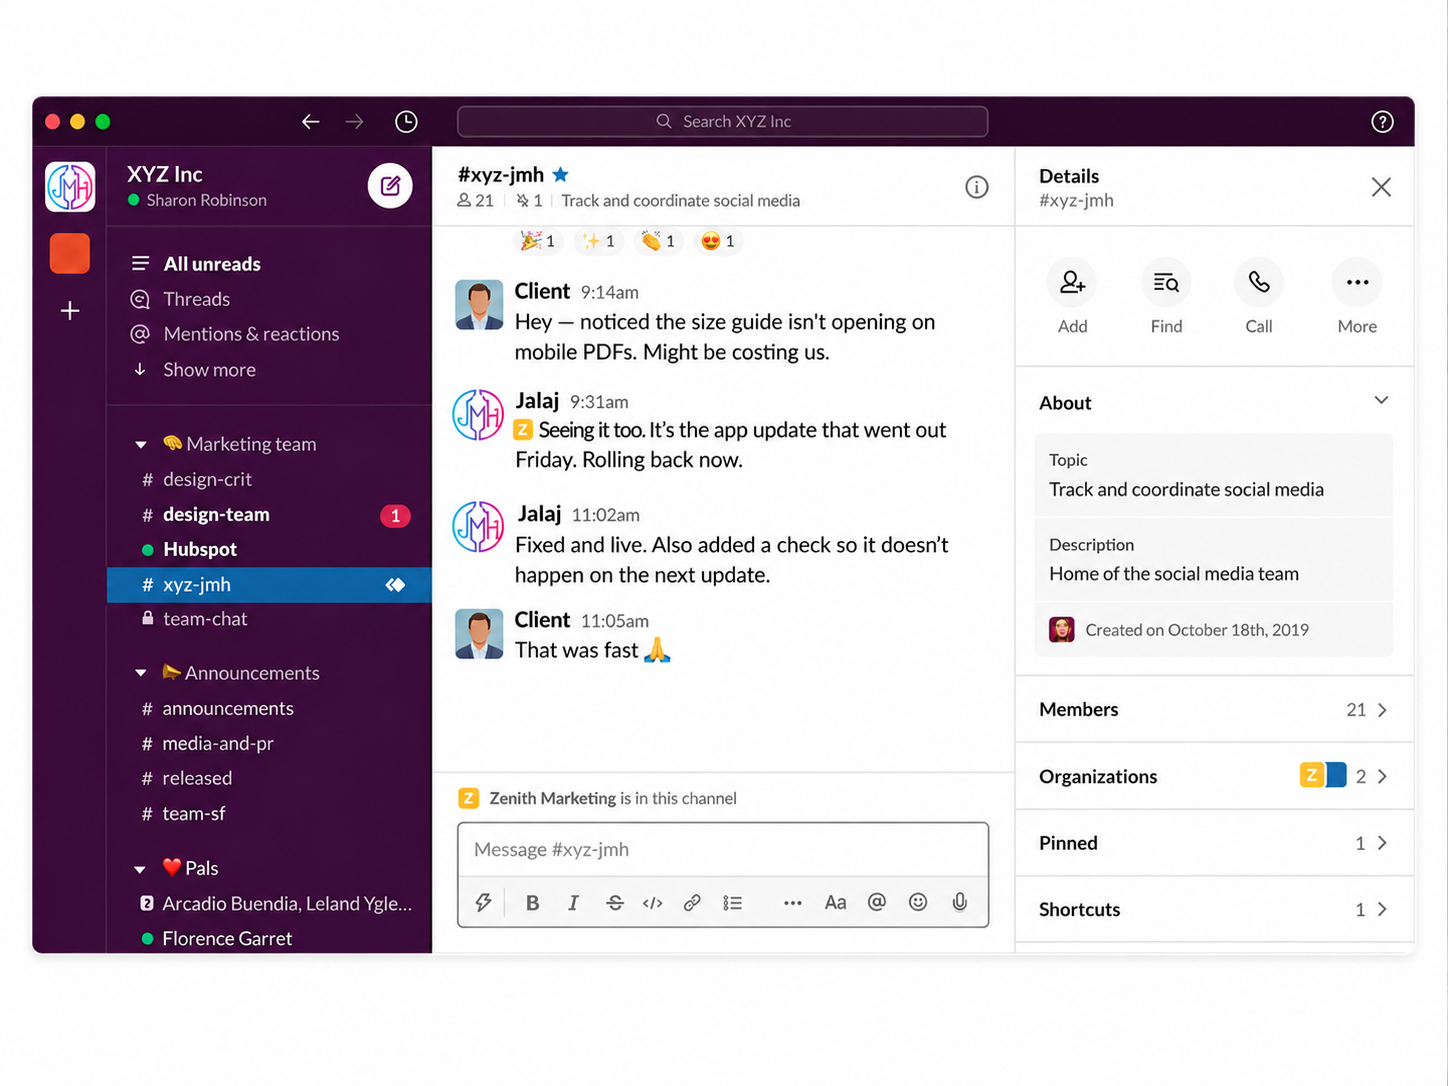This screenshot has height=1086, width=1448.
Task: Click the microphone audio clip icon
Action: tap(960, 902)
